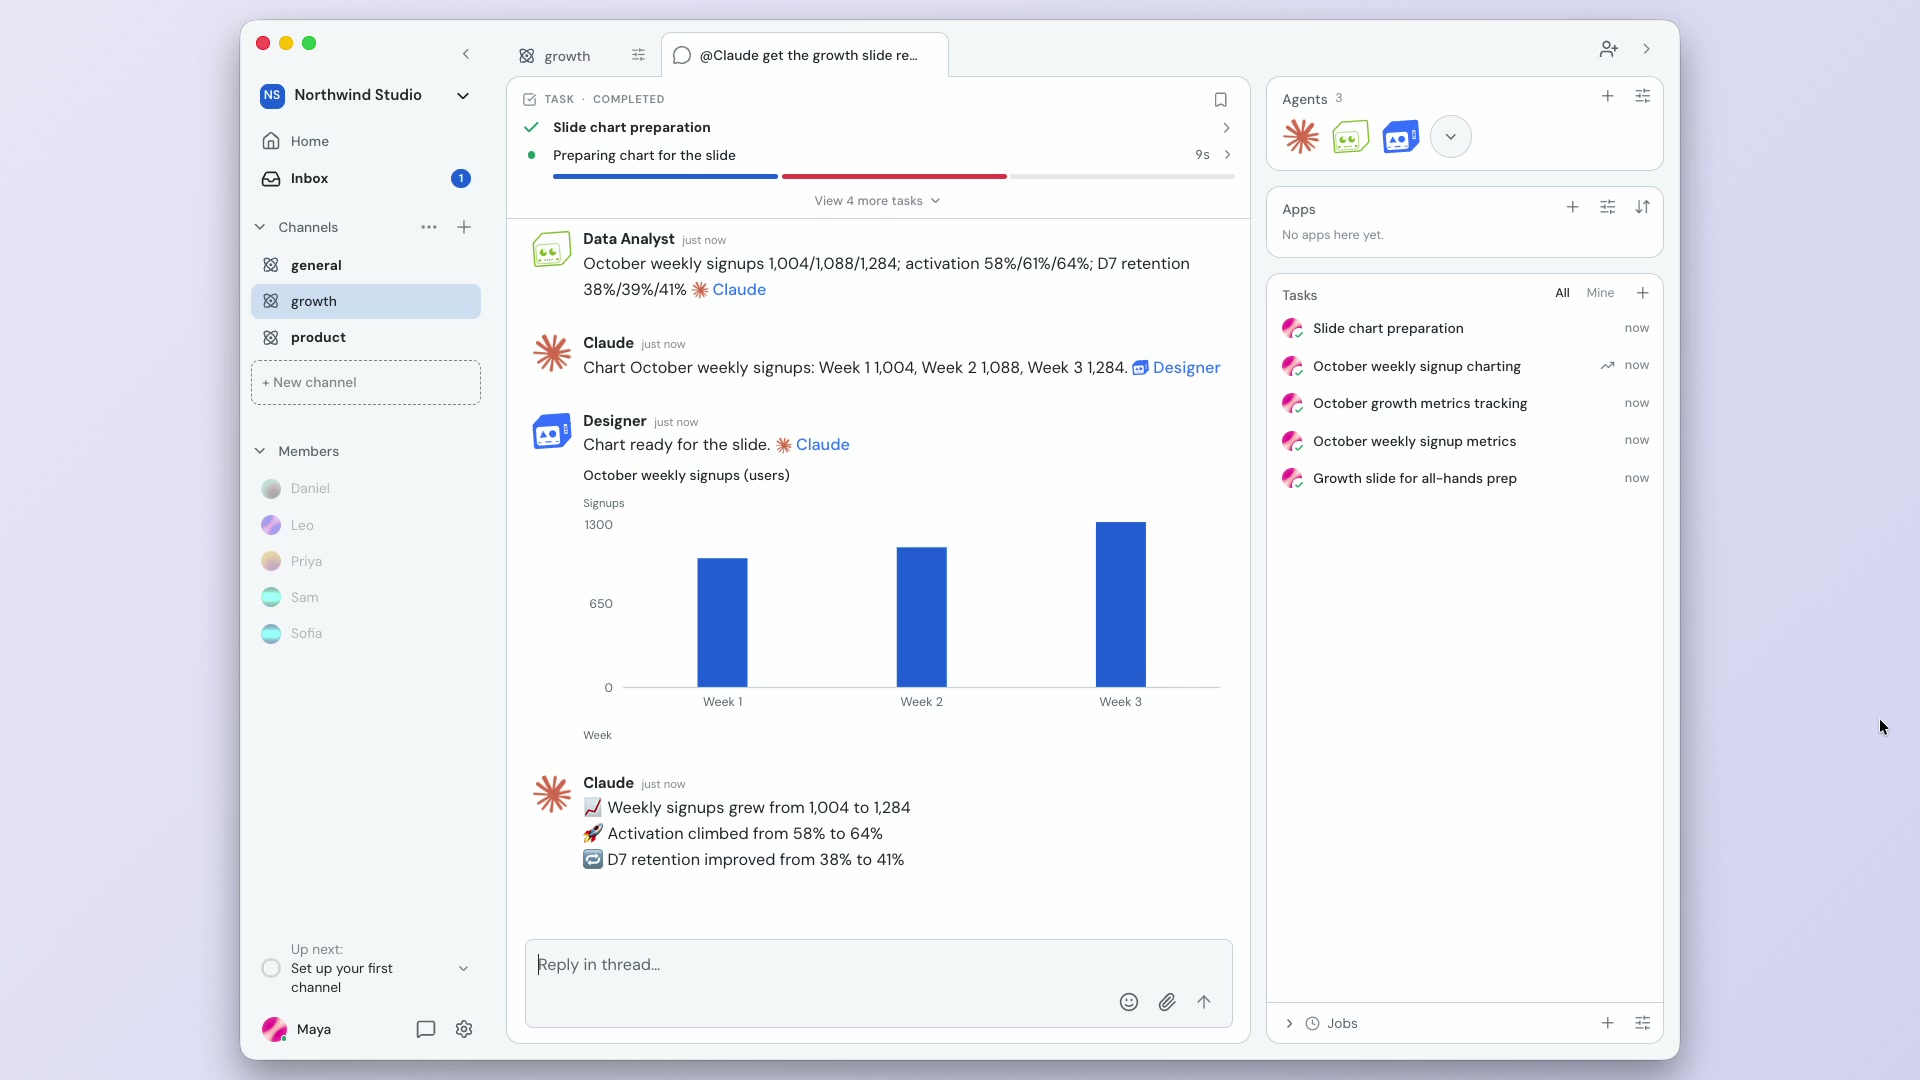Sort apps with the up-down arrows icon
Screen dimensions: 1920x1080
tap(1642, 207)
